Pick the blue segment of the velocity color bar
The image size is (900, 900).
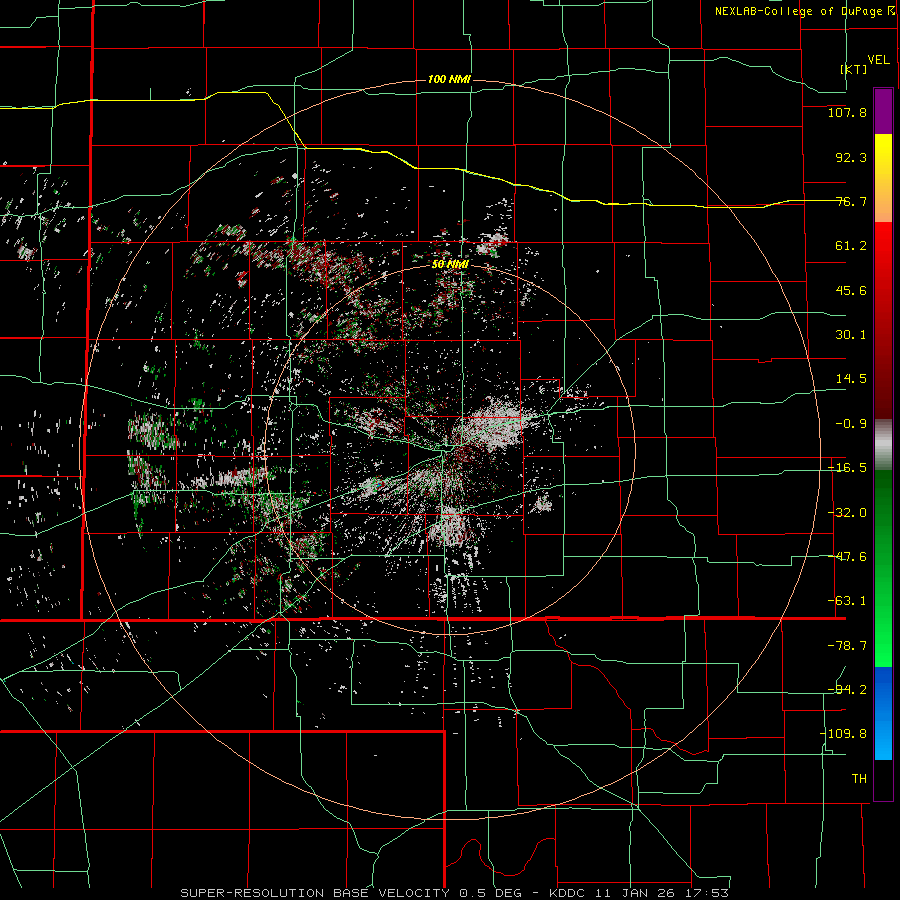[883, 713]
